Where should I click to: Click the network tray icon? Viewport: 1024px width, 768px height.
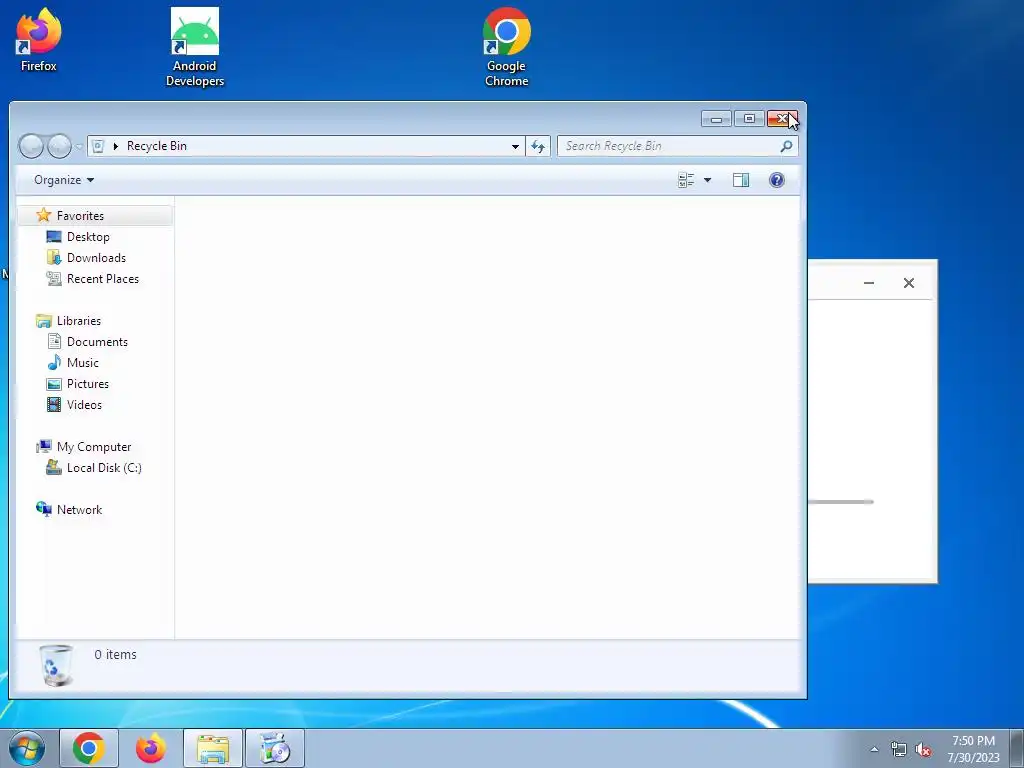899,750
